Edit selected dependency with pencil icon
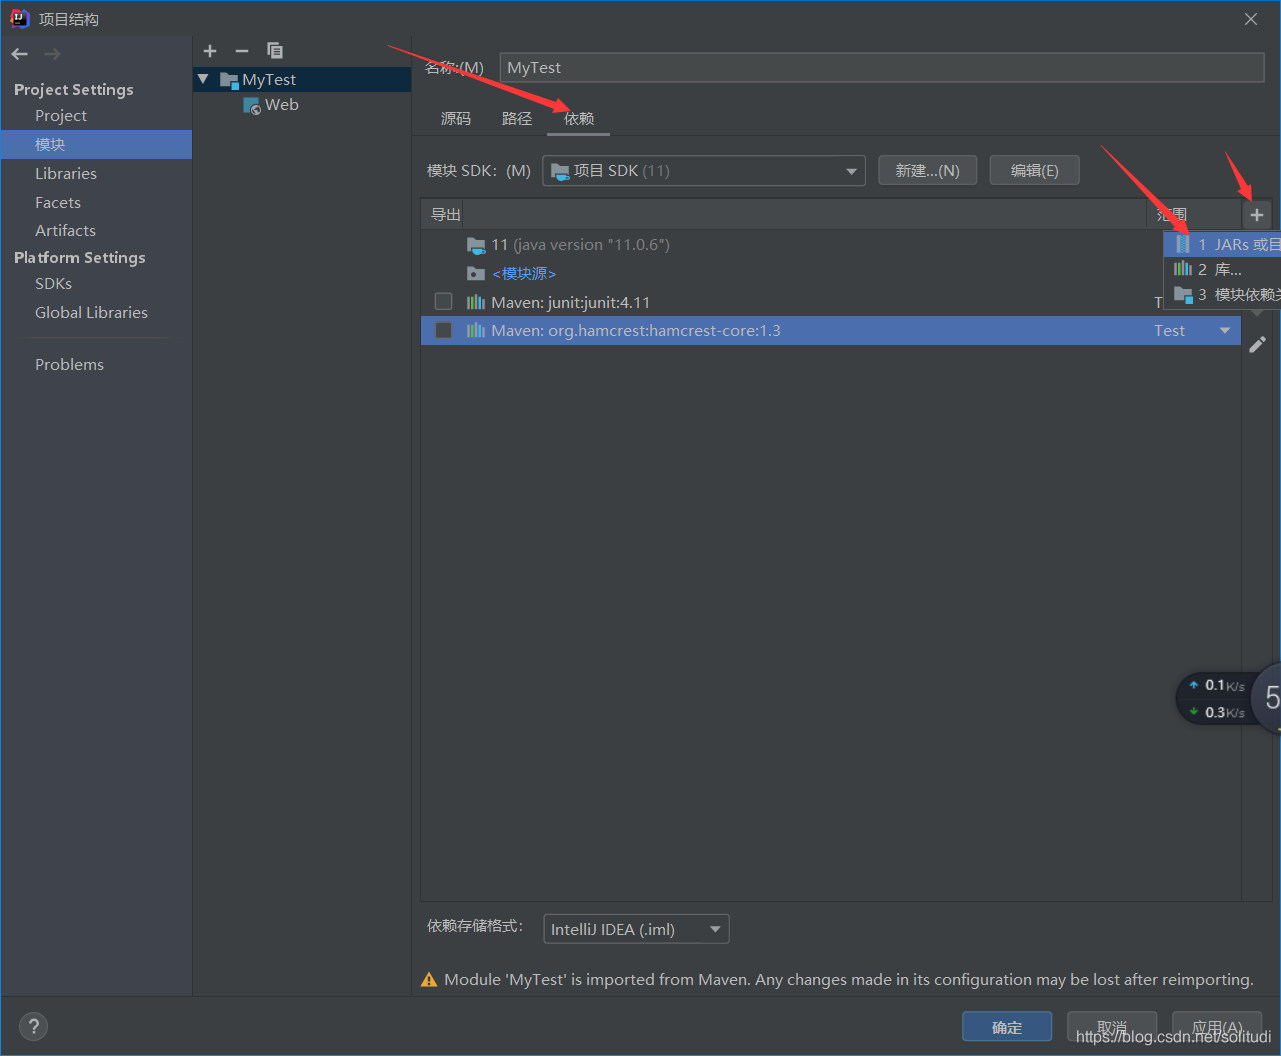Screen dimensions: 1281x1056 [1258, 344]
